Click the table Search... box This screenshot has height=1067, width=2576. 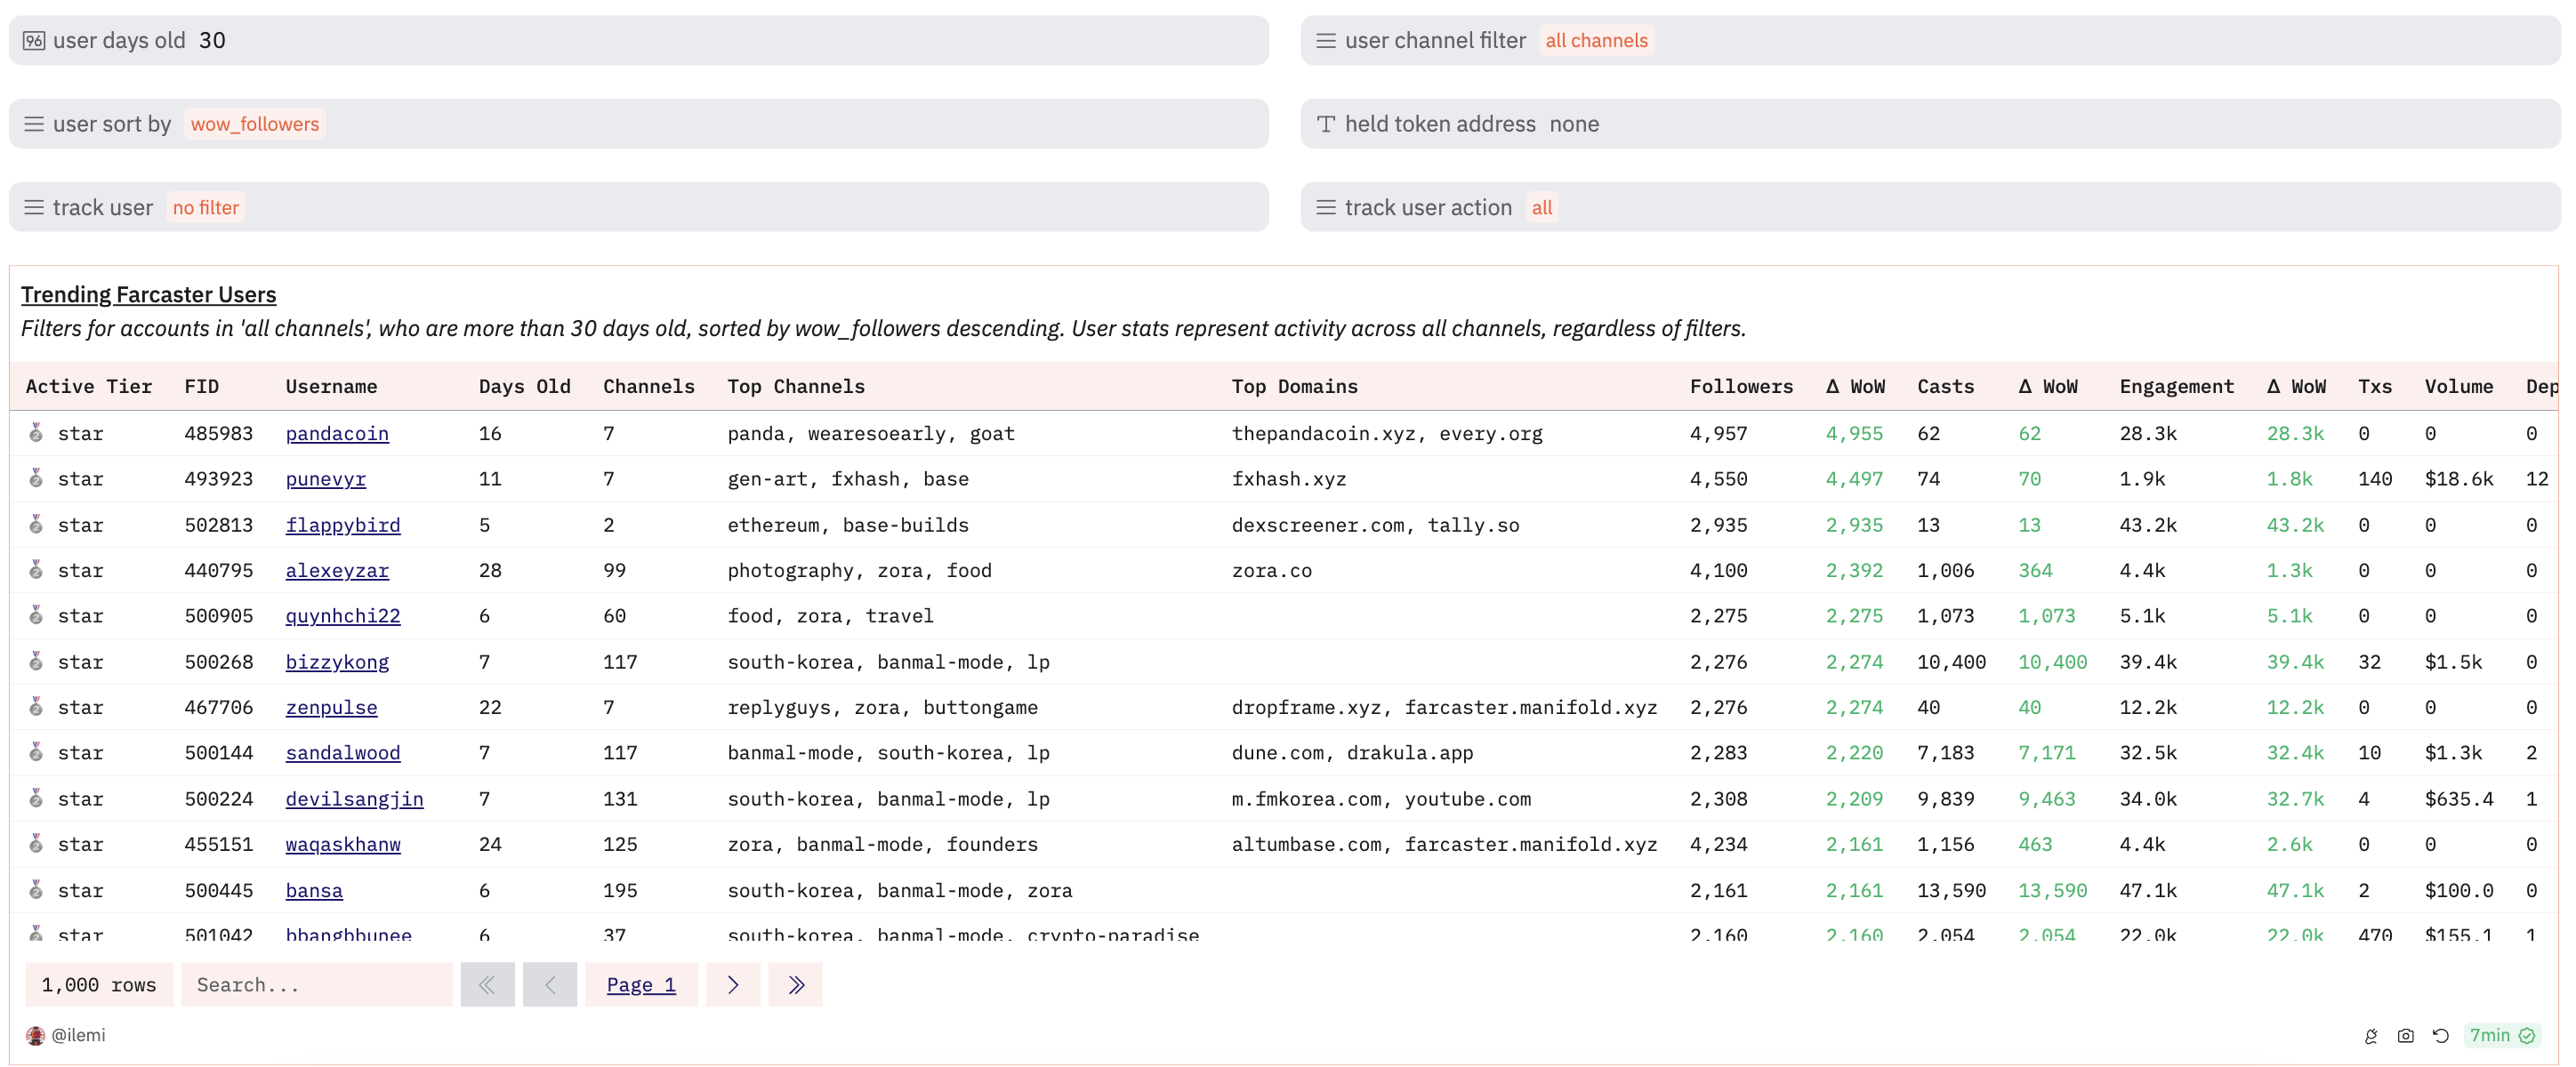(x=317, y=985)
